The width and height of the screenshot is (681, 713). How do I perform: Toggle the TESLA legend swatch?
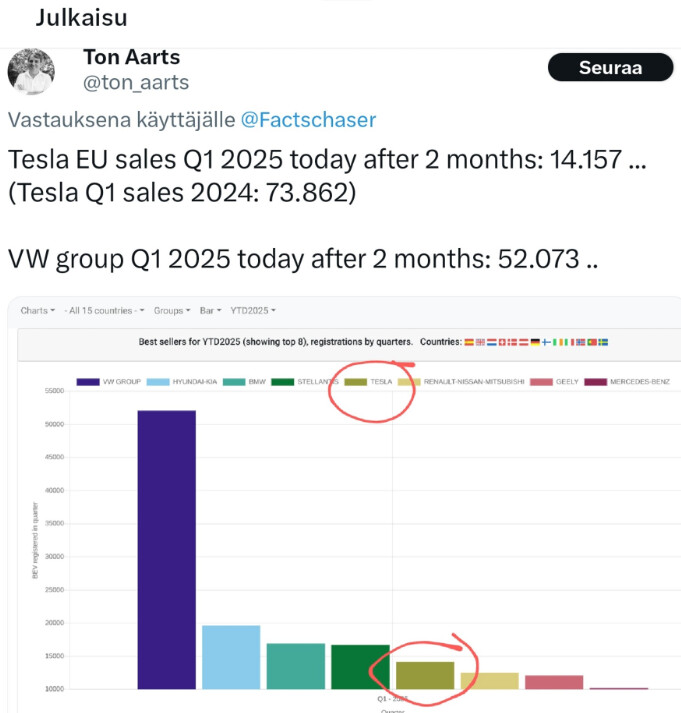coord(356,382)
